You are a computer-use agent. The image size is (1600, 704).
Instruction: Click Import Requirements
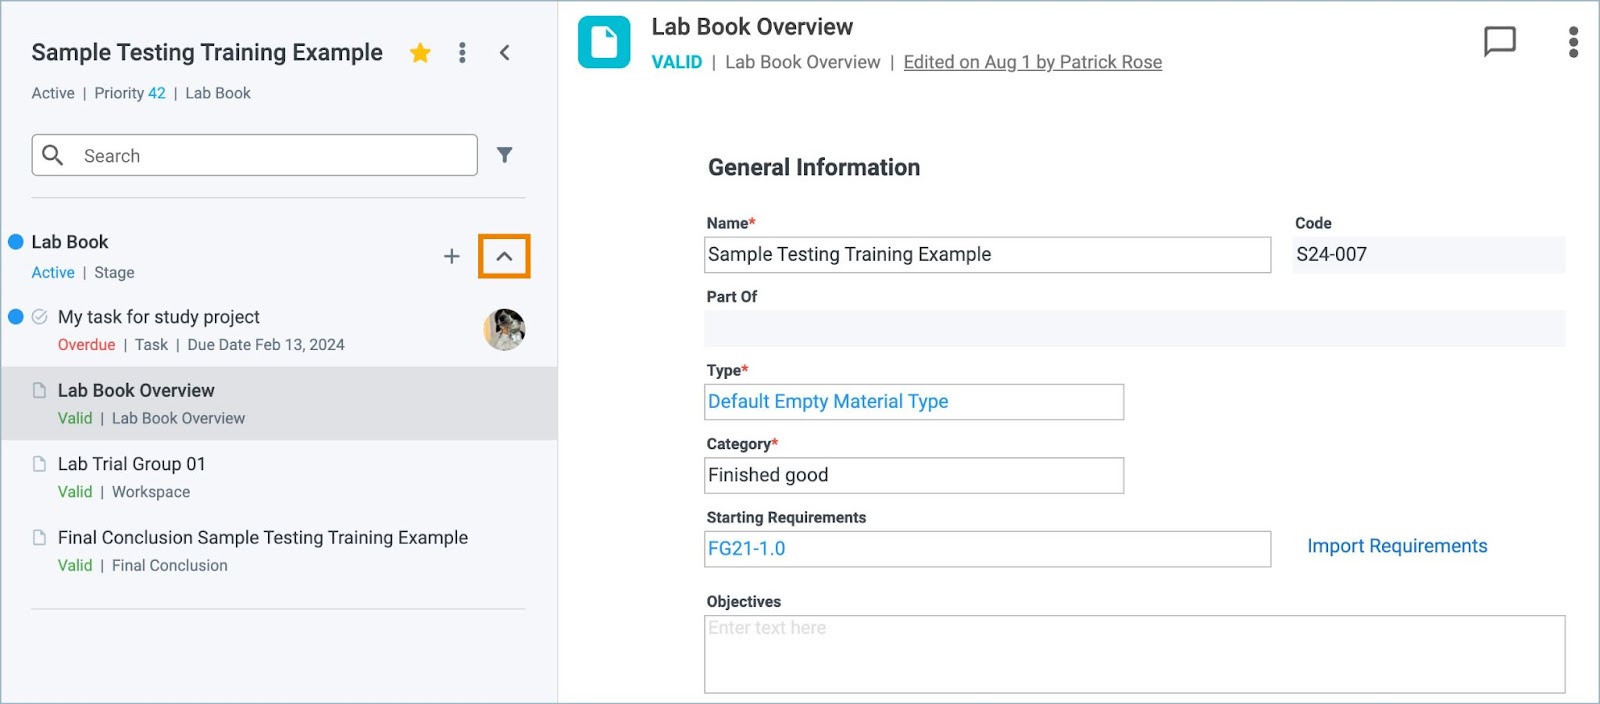(1397, 546)
